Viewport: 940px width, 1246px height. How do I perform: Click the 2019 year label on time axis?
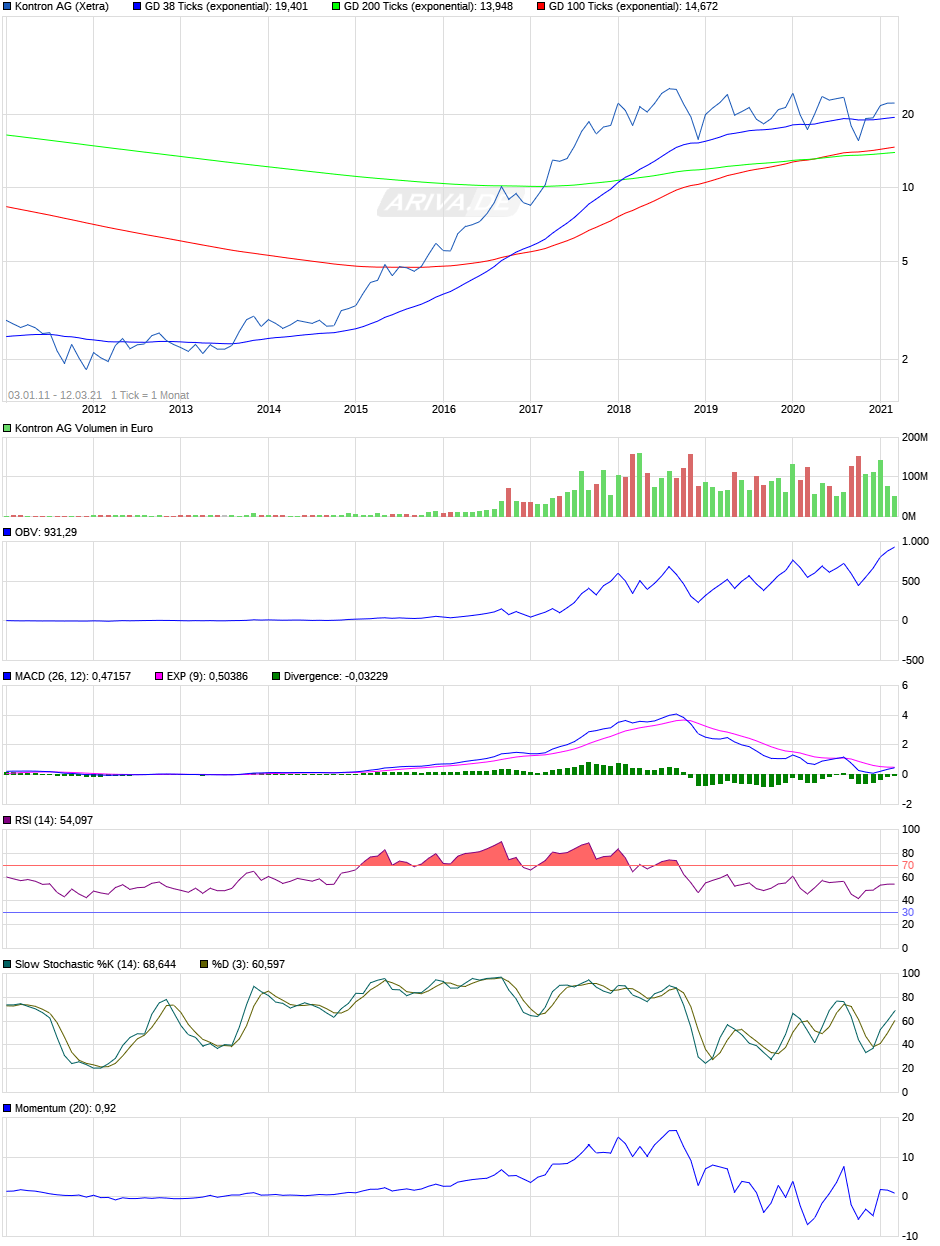point(706,409)
